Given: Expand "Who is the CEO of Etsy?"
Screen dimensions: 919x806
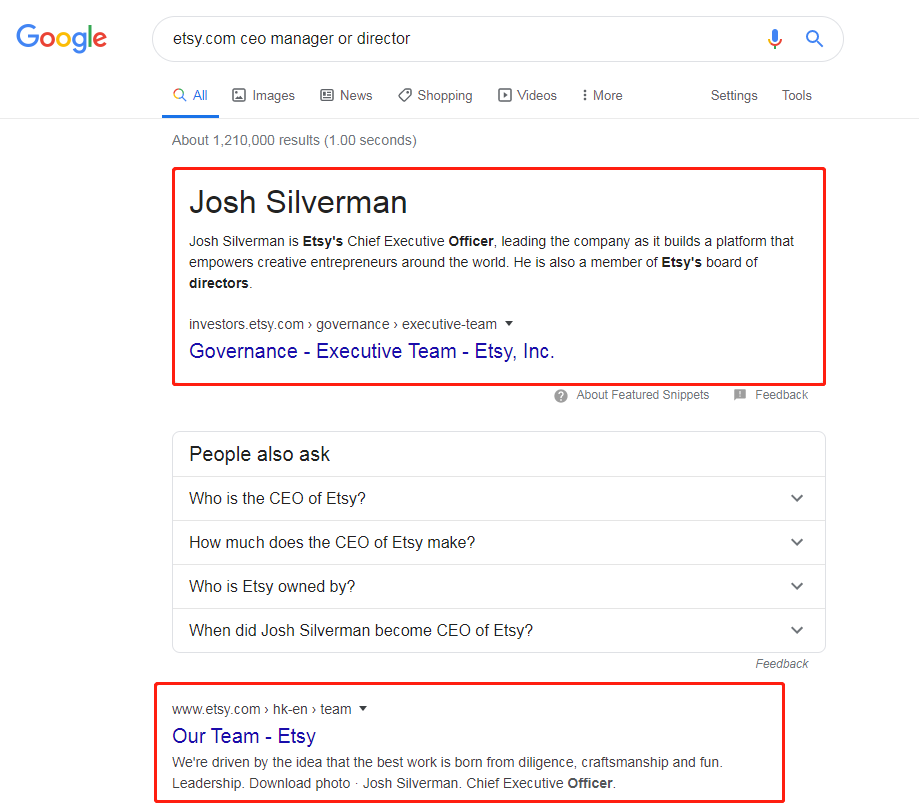Looking at the screenshot, I should click(x=499, y=498).
